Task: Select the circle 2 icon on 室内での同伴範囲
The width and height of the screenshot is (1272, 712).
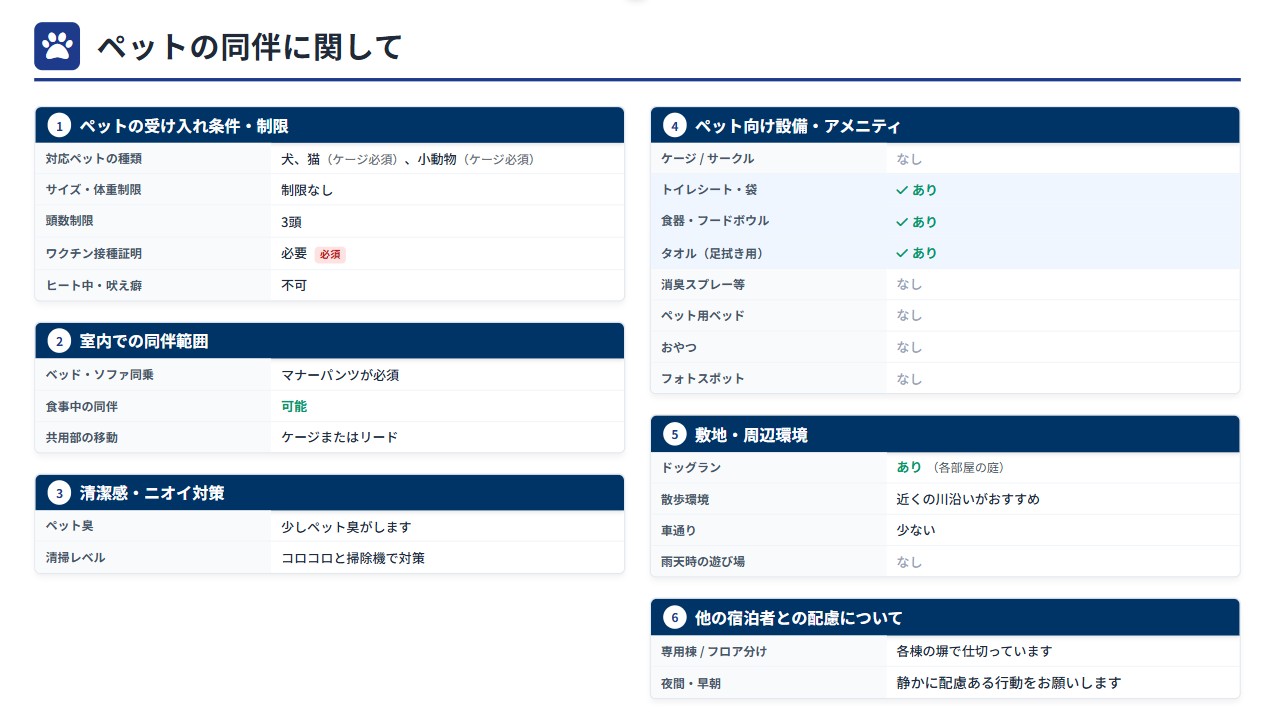Action: tap(60, 340)
